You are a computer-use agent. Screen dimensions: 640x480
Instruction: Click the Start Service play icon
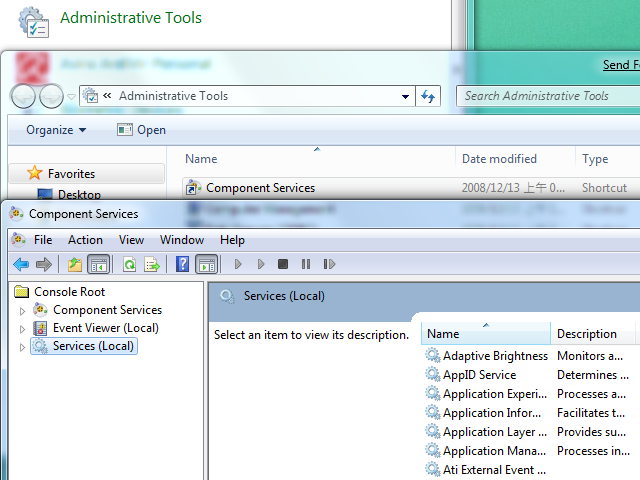238,264
